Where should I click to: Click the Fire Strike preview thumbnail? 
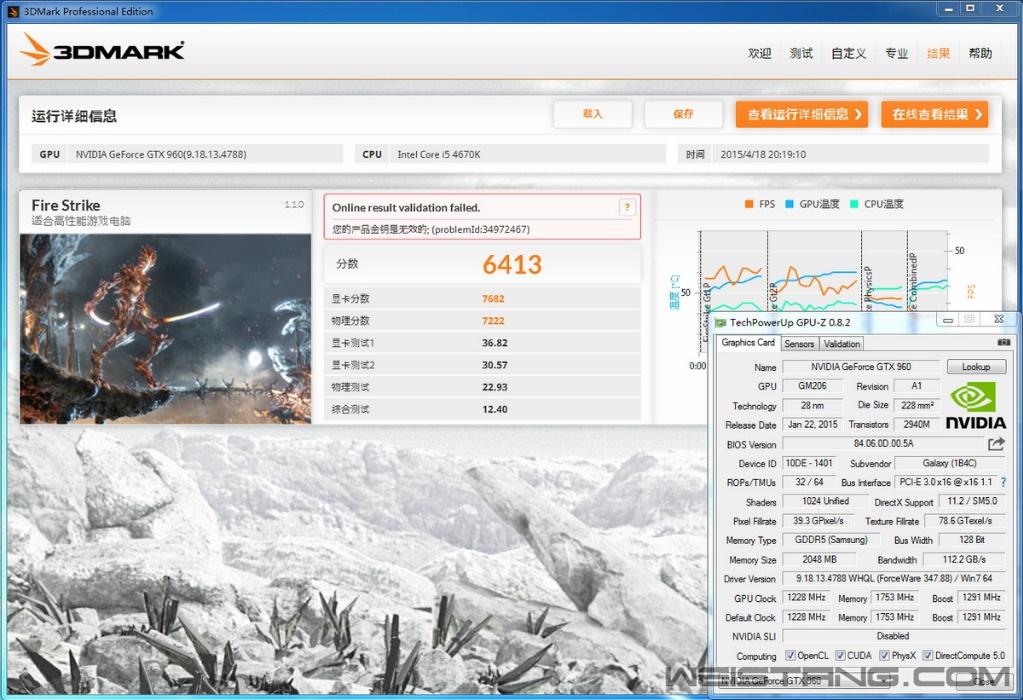[x=166, y=329]
